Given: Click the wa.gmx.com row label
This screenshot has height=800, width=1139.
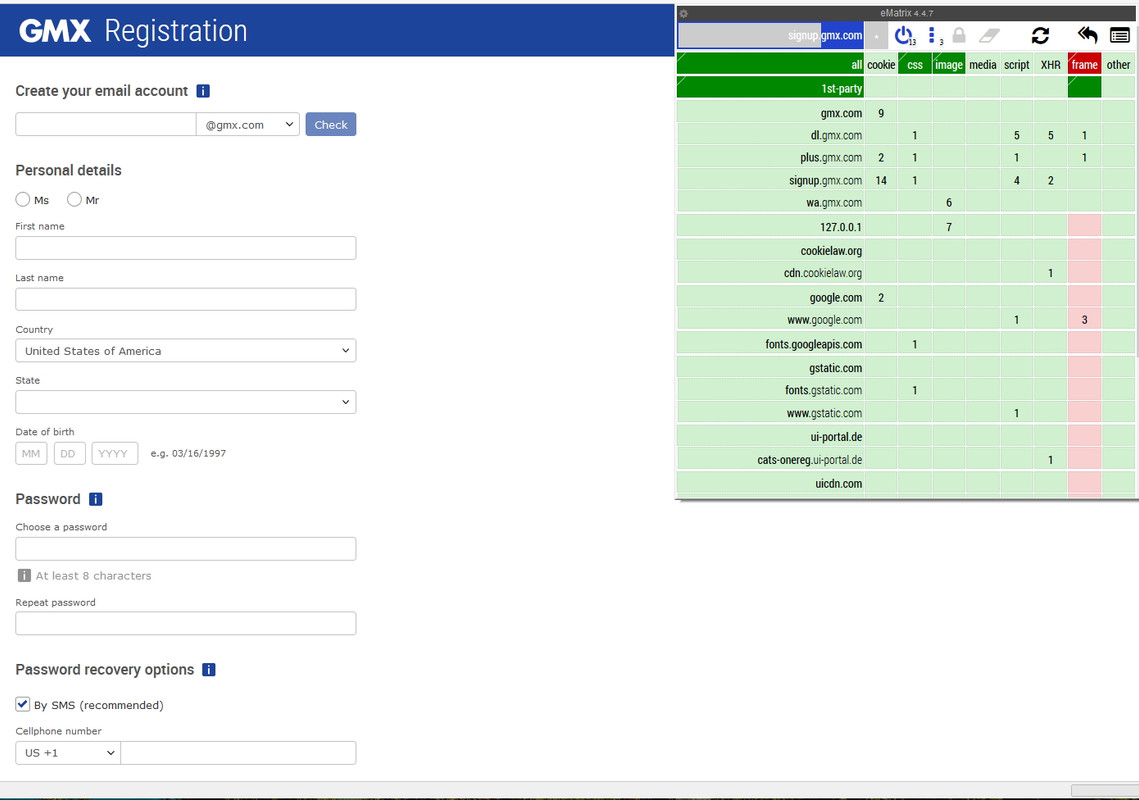Looking at the screenshot, I should tap(771, 202).
